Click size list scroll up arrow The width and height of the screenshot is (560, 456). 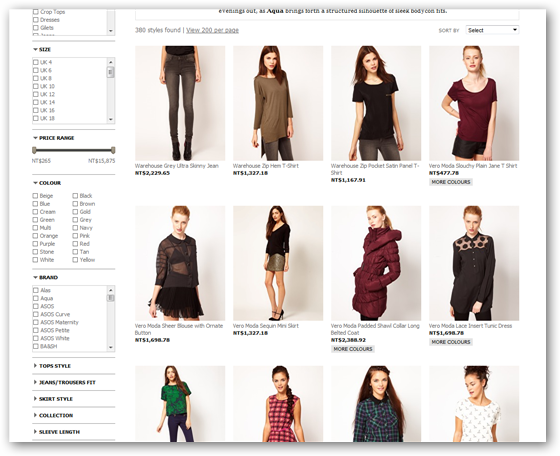(111, 62)
